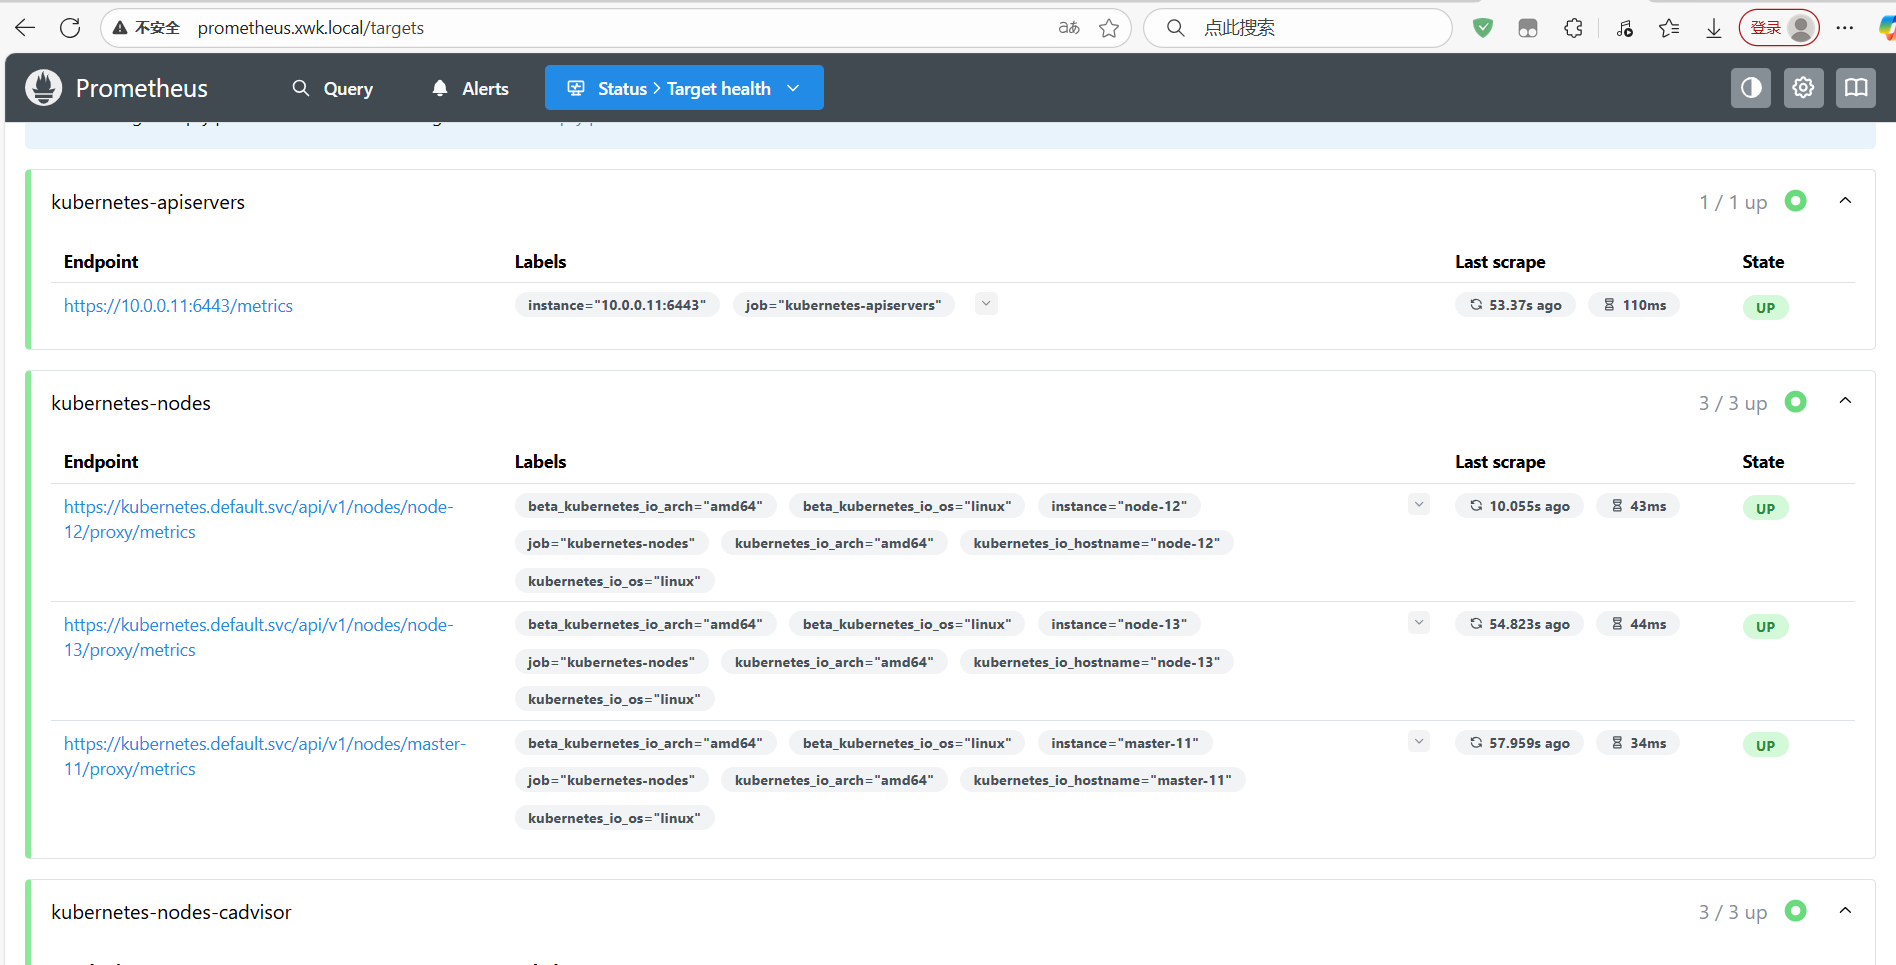This screenshot has width=1896, height=965.
Task: Open the Query page
Action: coord(333,89)
